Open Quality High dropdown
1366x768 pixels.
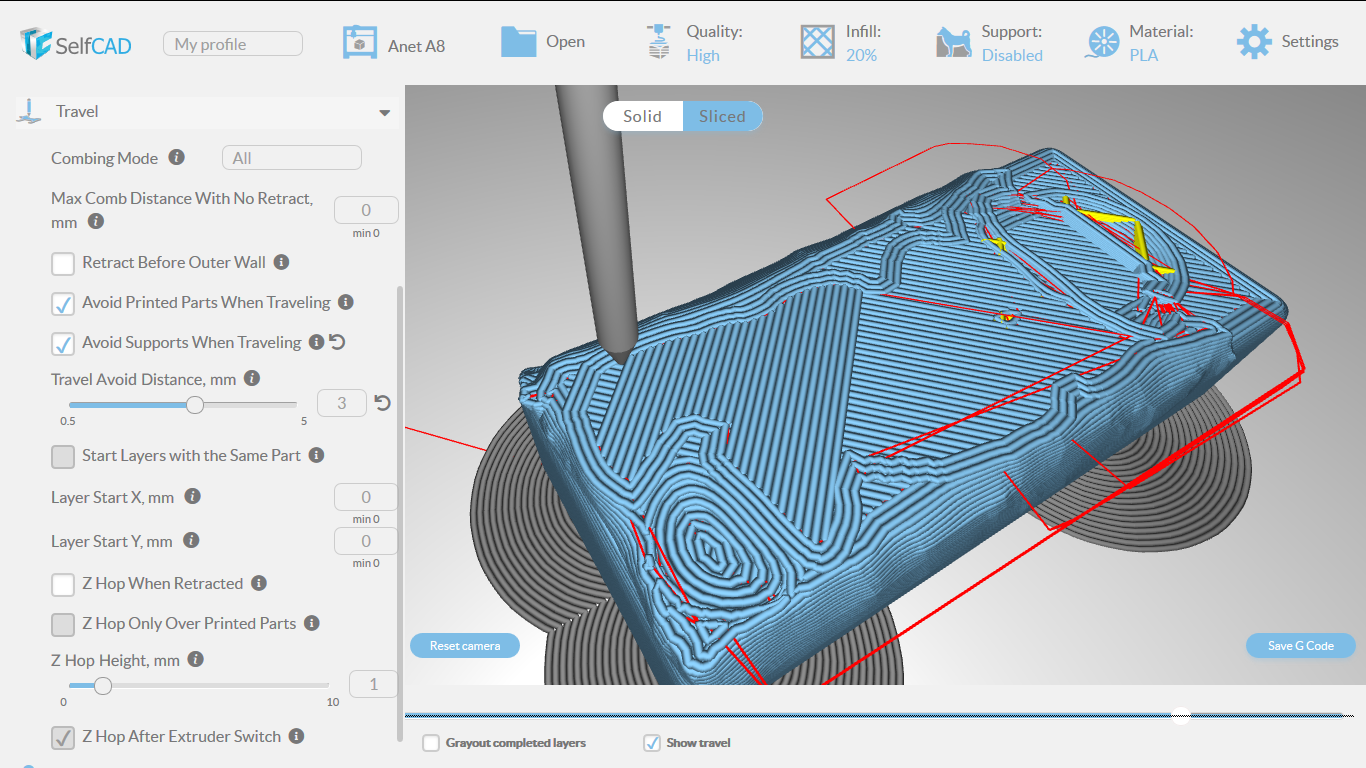703,55
